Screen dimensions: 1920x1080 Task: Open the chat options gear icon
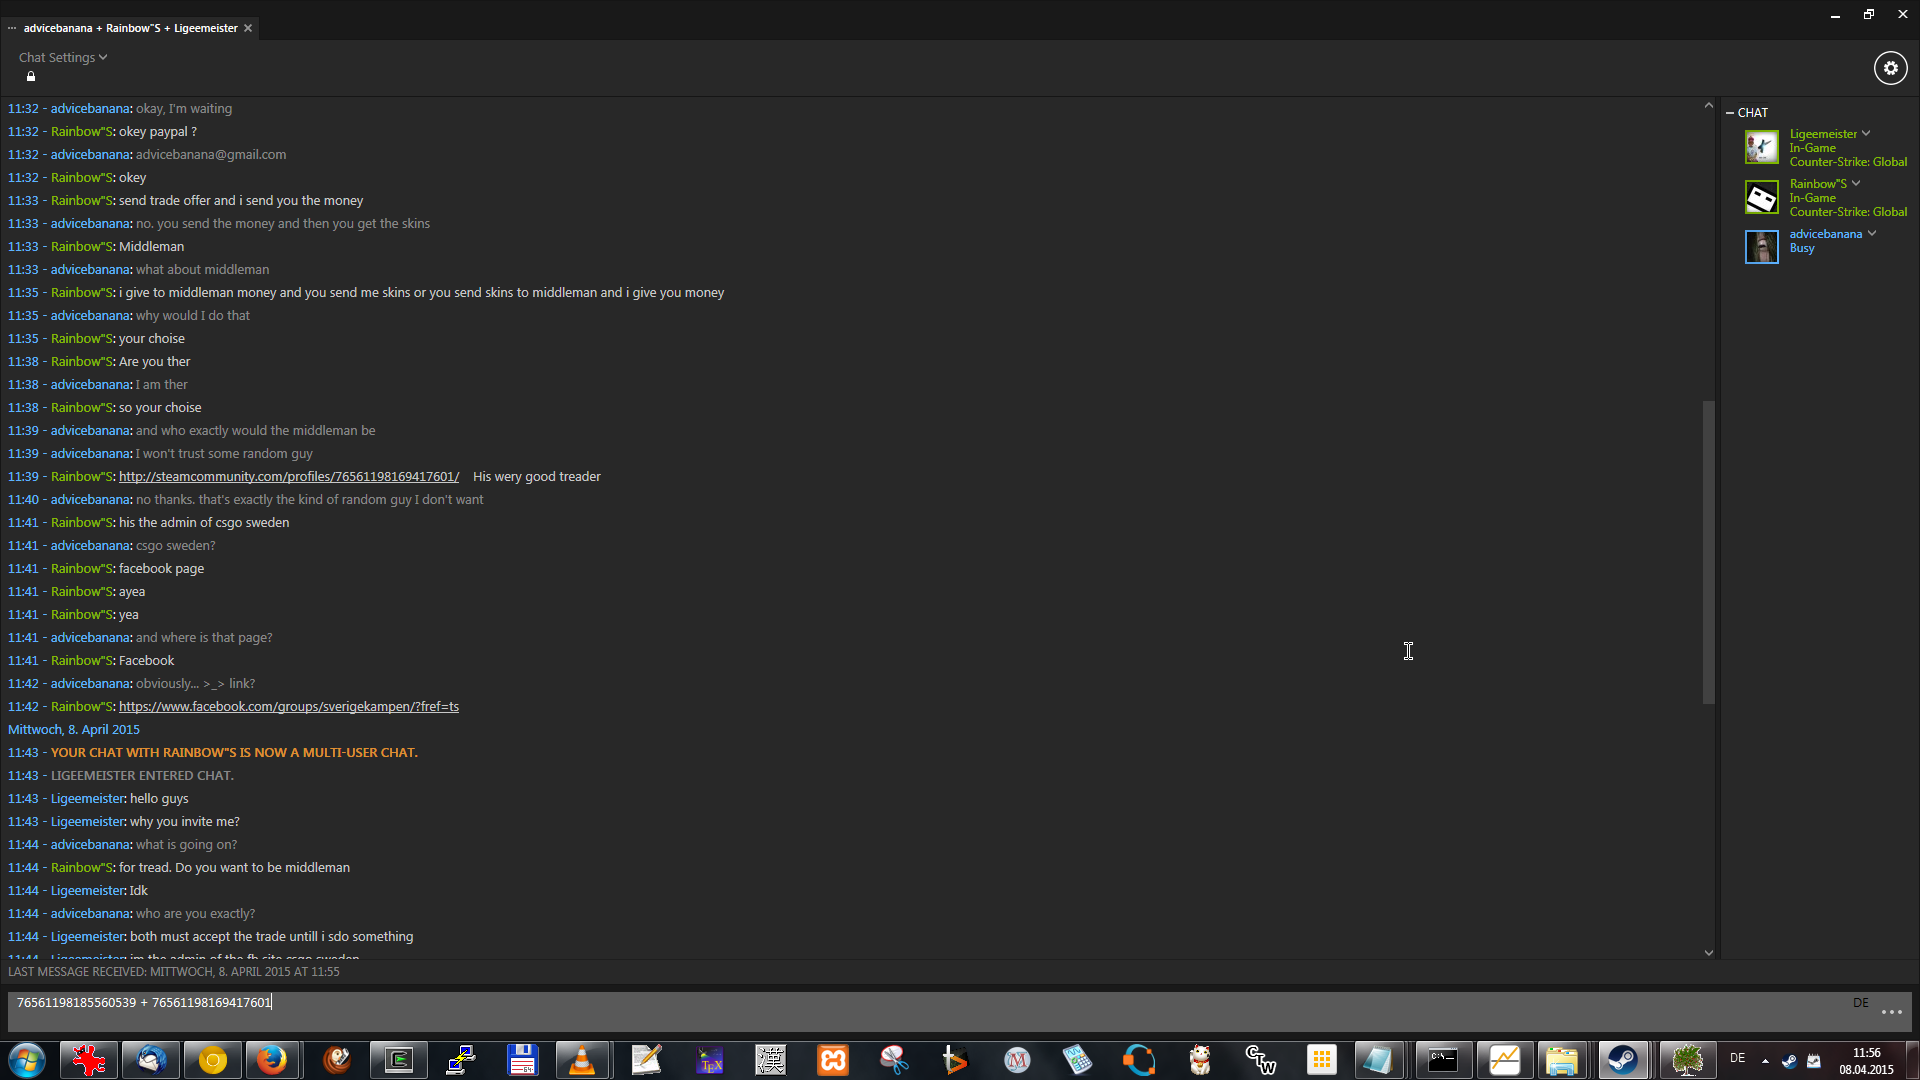tap(1890, 68)
